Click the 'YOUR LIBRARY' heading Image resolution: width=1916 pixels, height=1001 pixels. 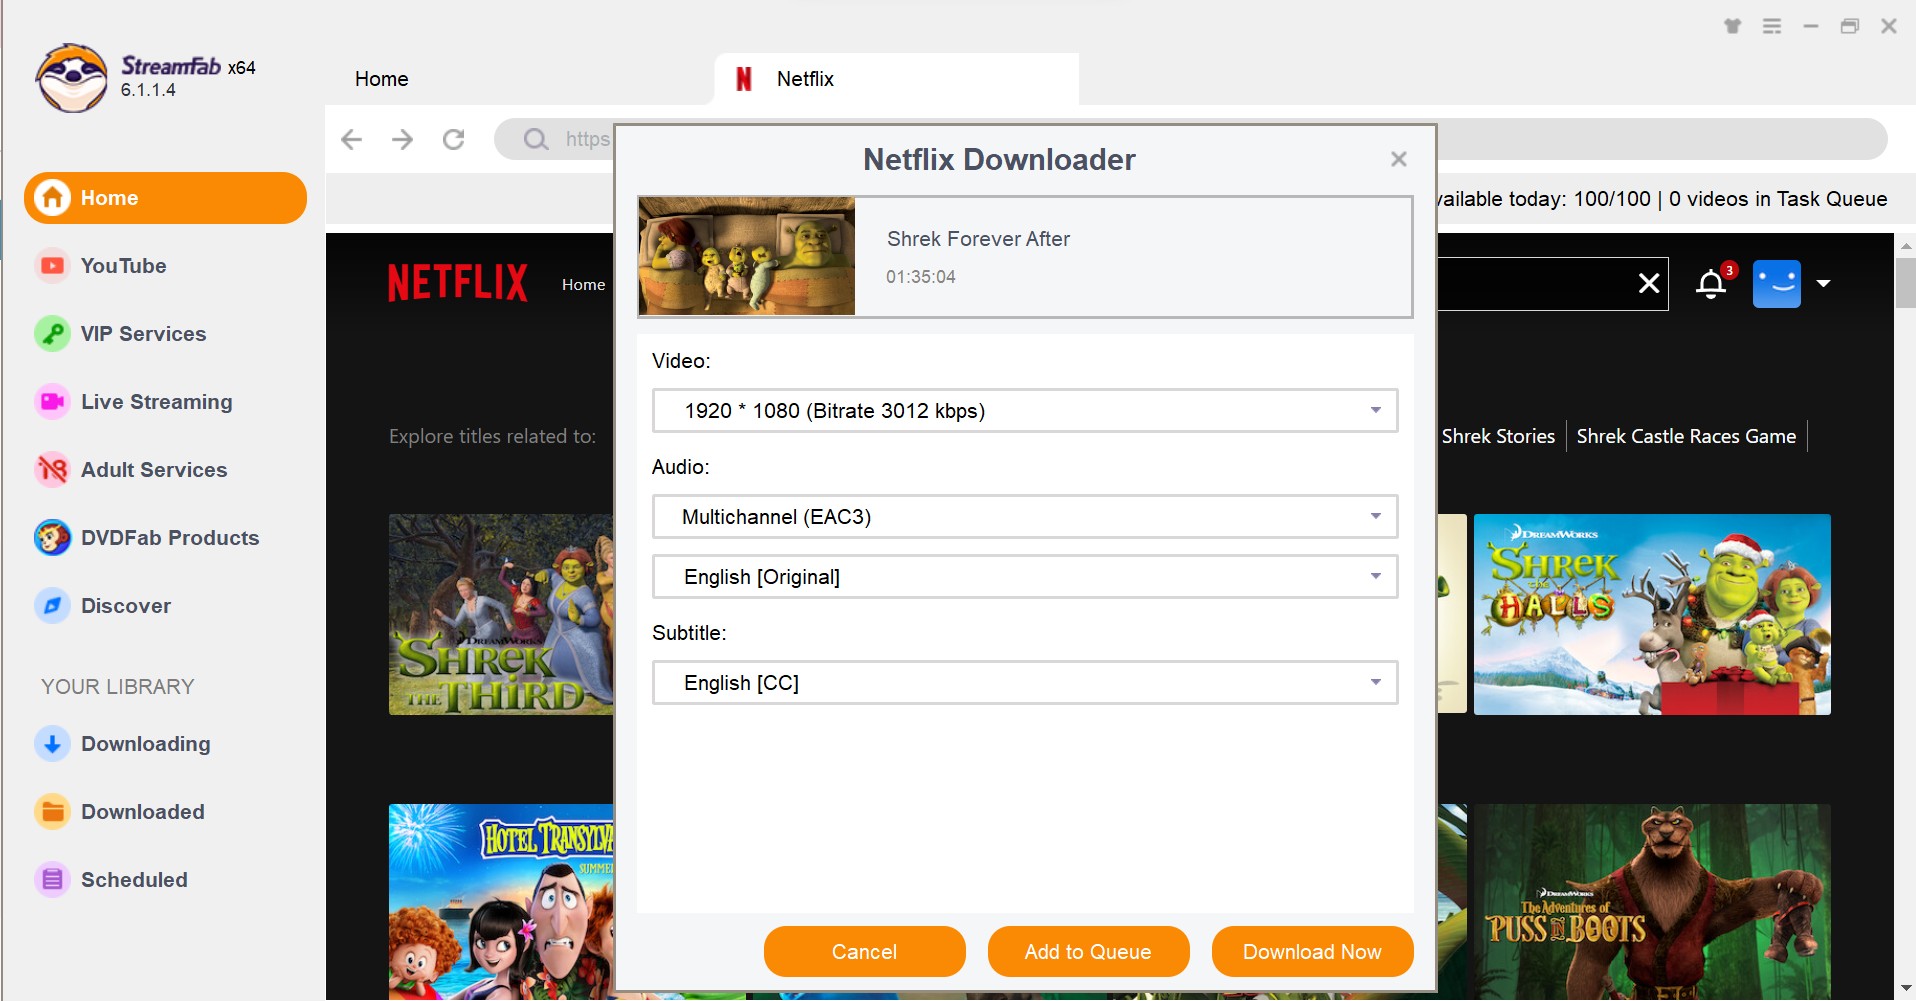click(117, 687)
